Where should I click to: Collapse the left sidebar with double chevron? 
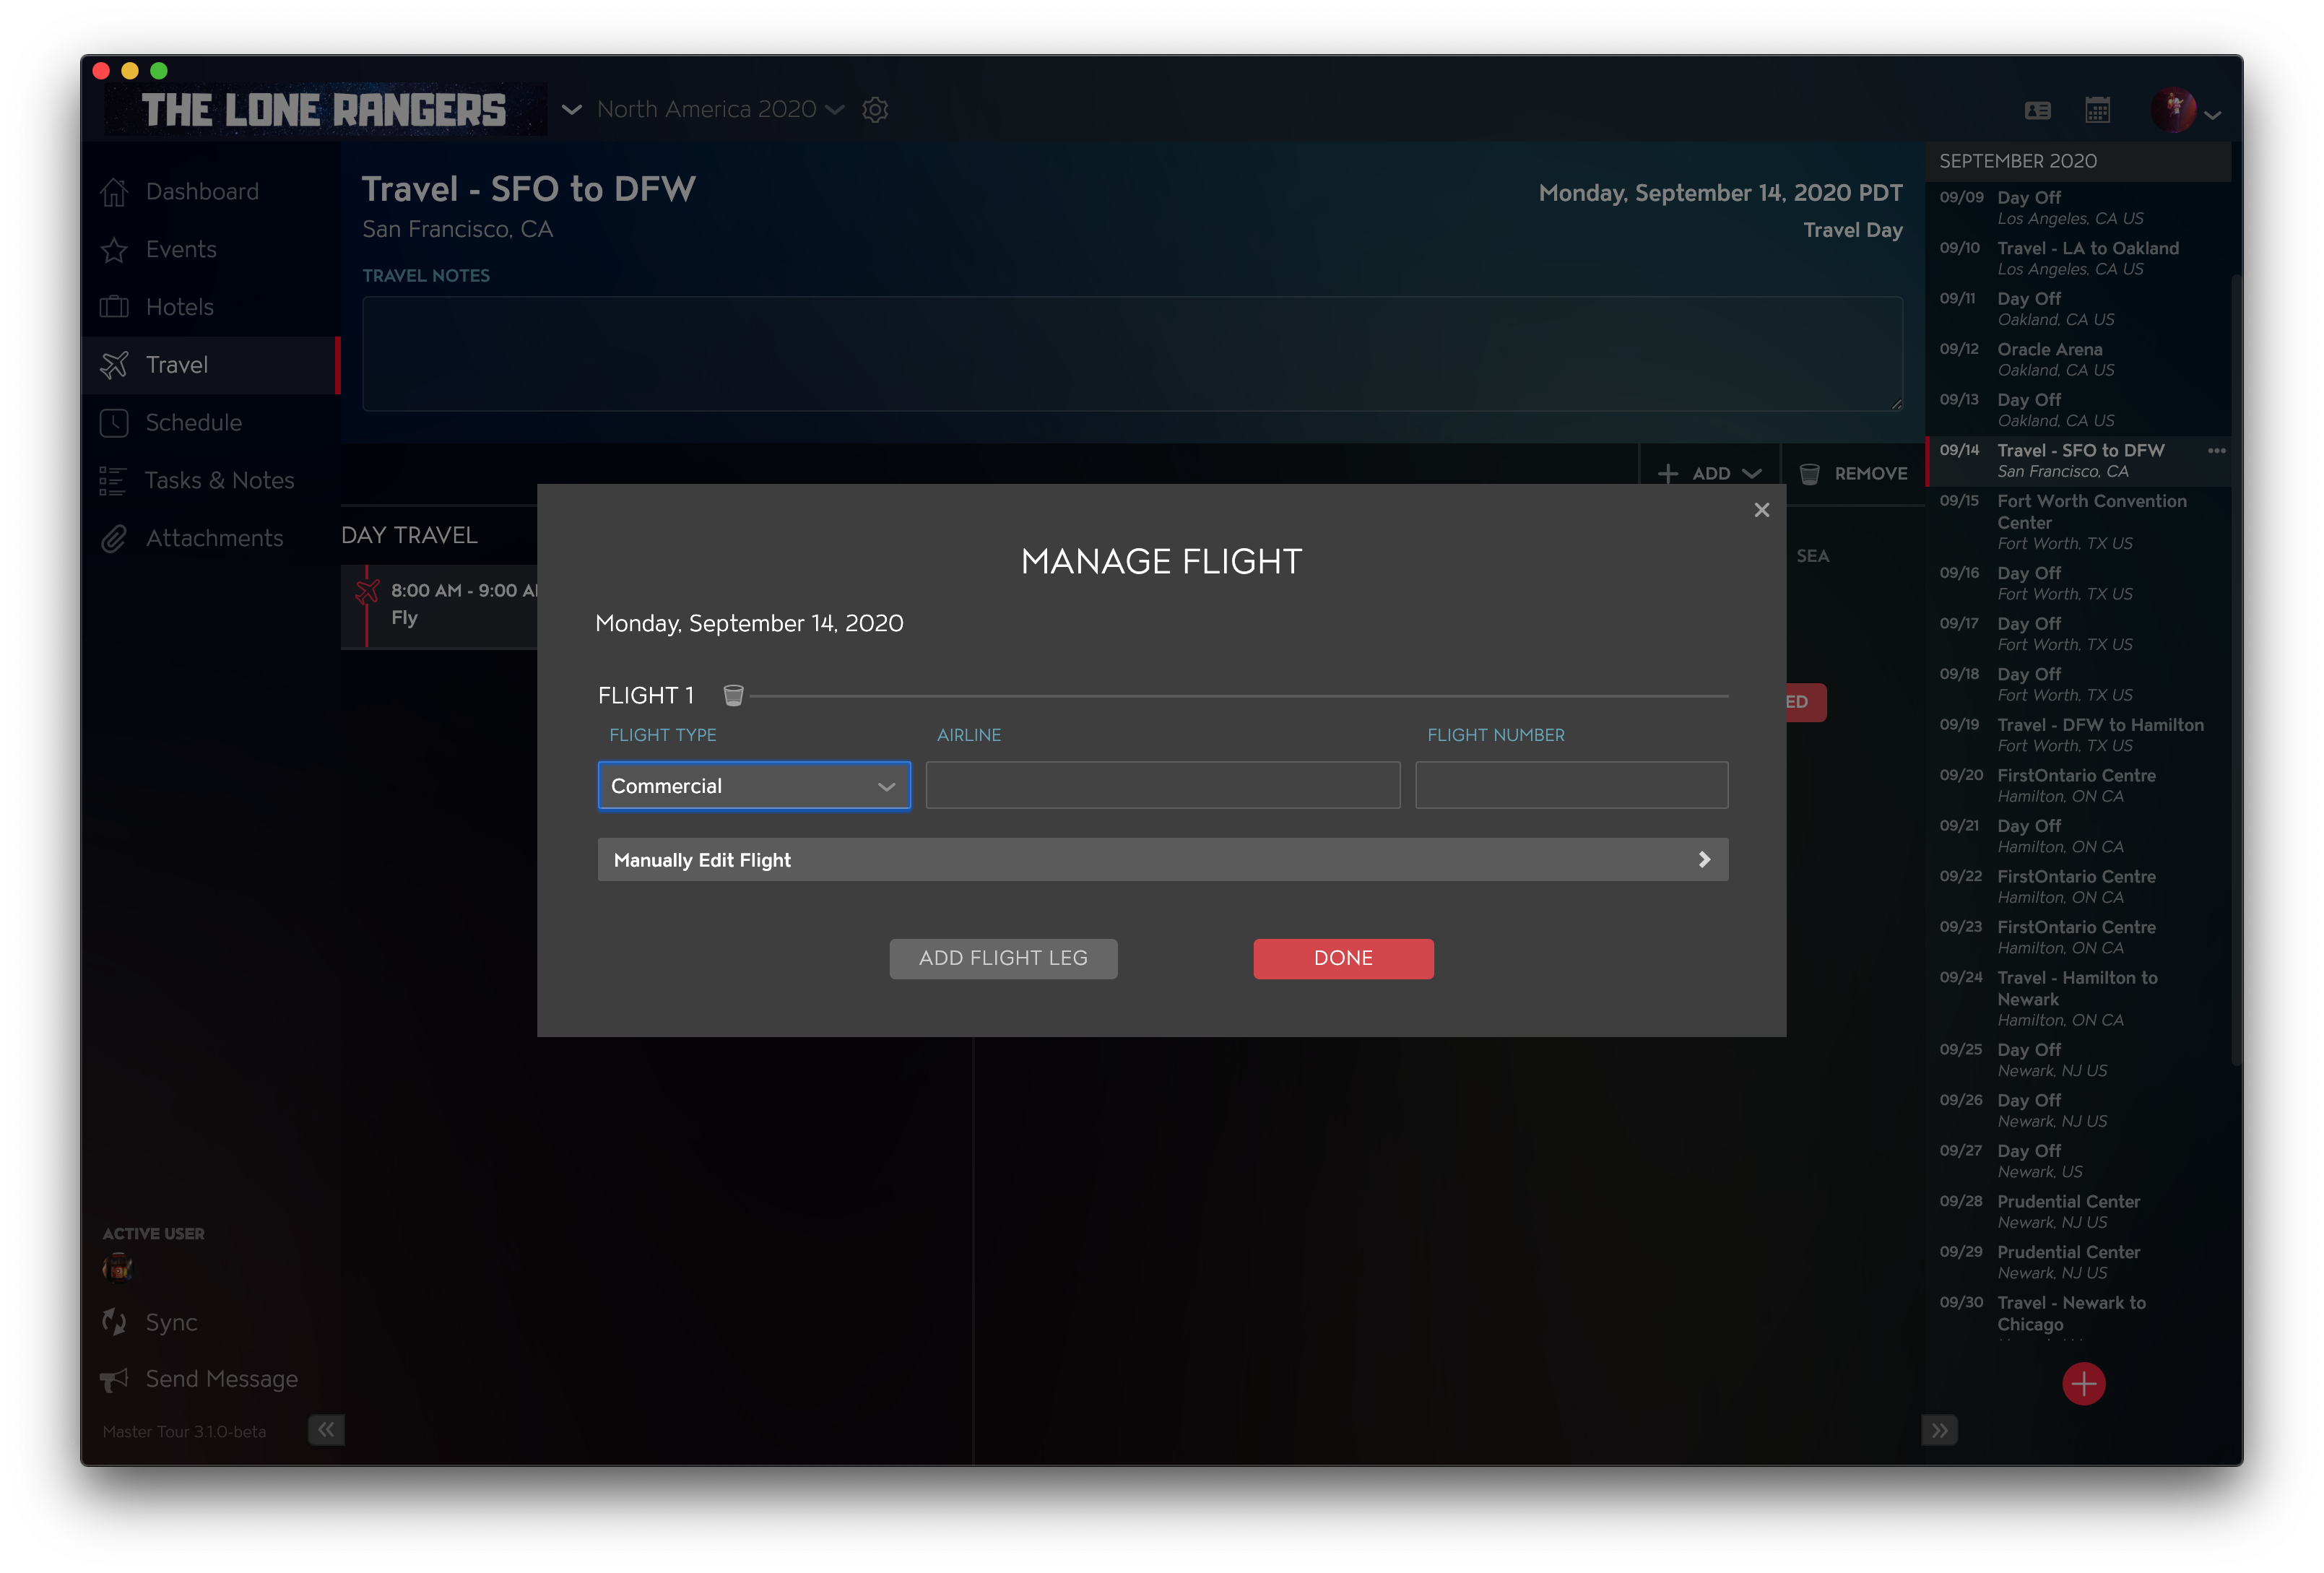(327, 1430)
